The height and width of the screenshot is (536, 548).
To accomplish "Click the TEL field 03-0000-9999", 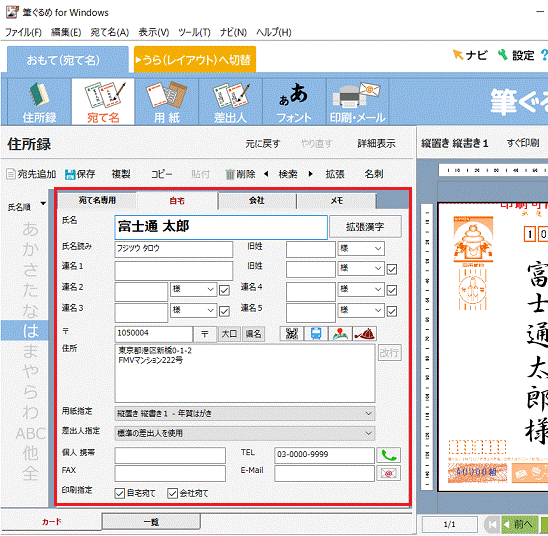I will coord(324,455).
